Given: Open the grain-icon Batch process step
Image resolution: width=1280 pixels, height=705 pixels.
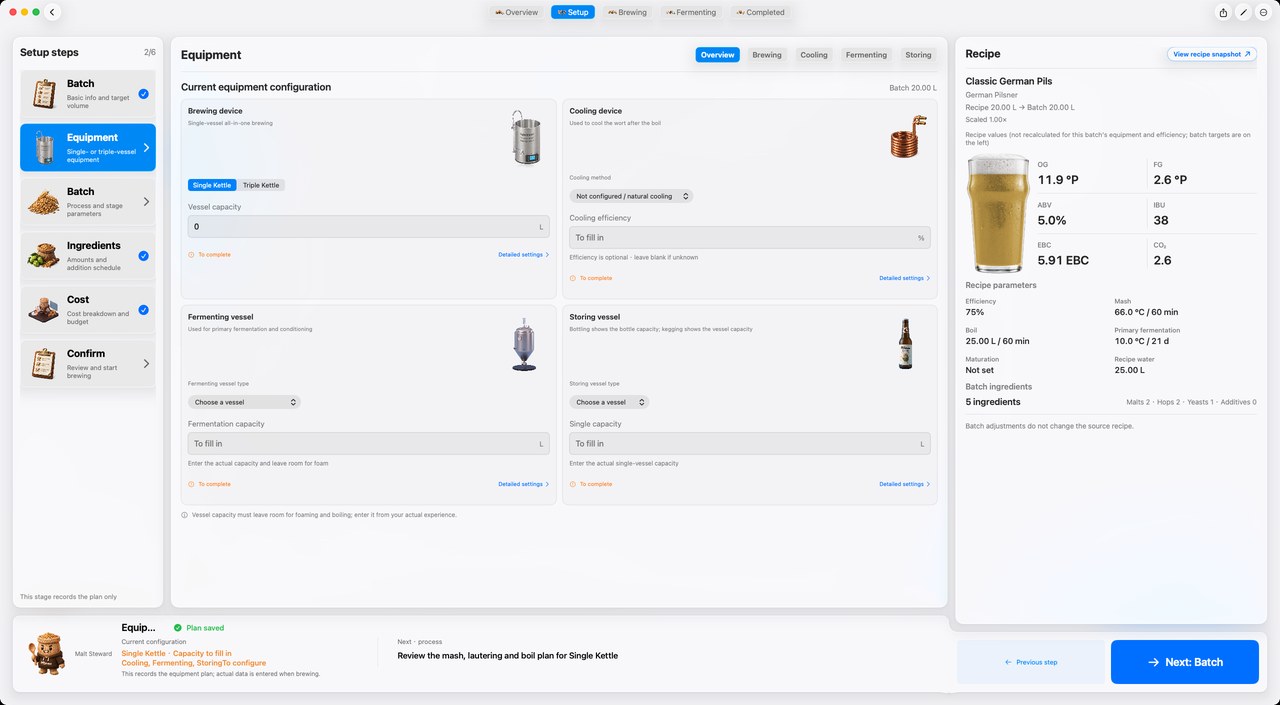Looking at the screenshot, I should pyautogui.click(x=44, y=202).
